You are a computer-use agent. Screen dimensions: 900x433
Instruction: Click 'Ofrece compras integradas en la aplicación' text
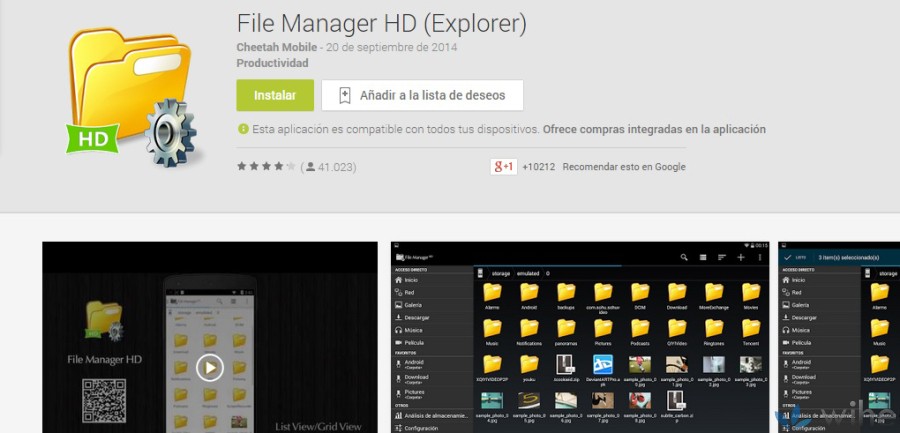(x=654, y=129)
